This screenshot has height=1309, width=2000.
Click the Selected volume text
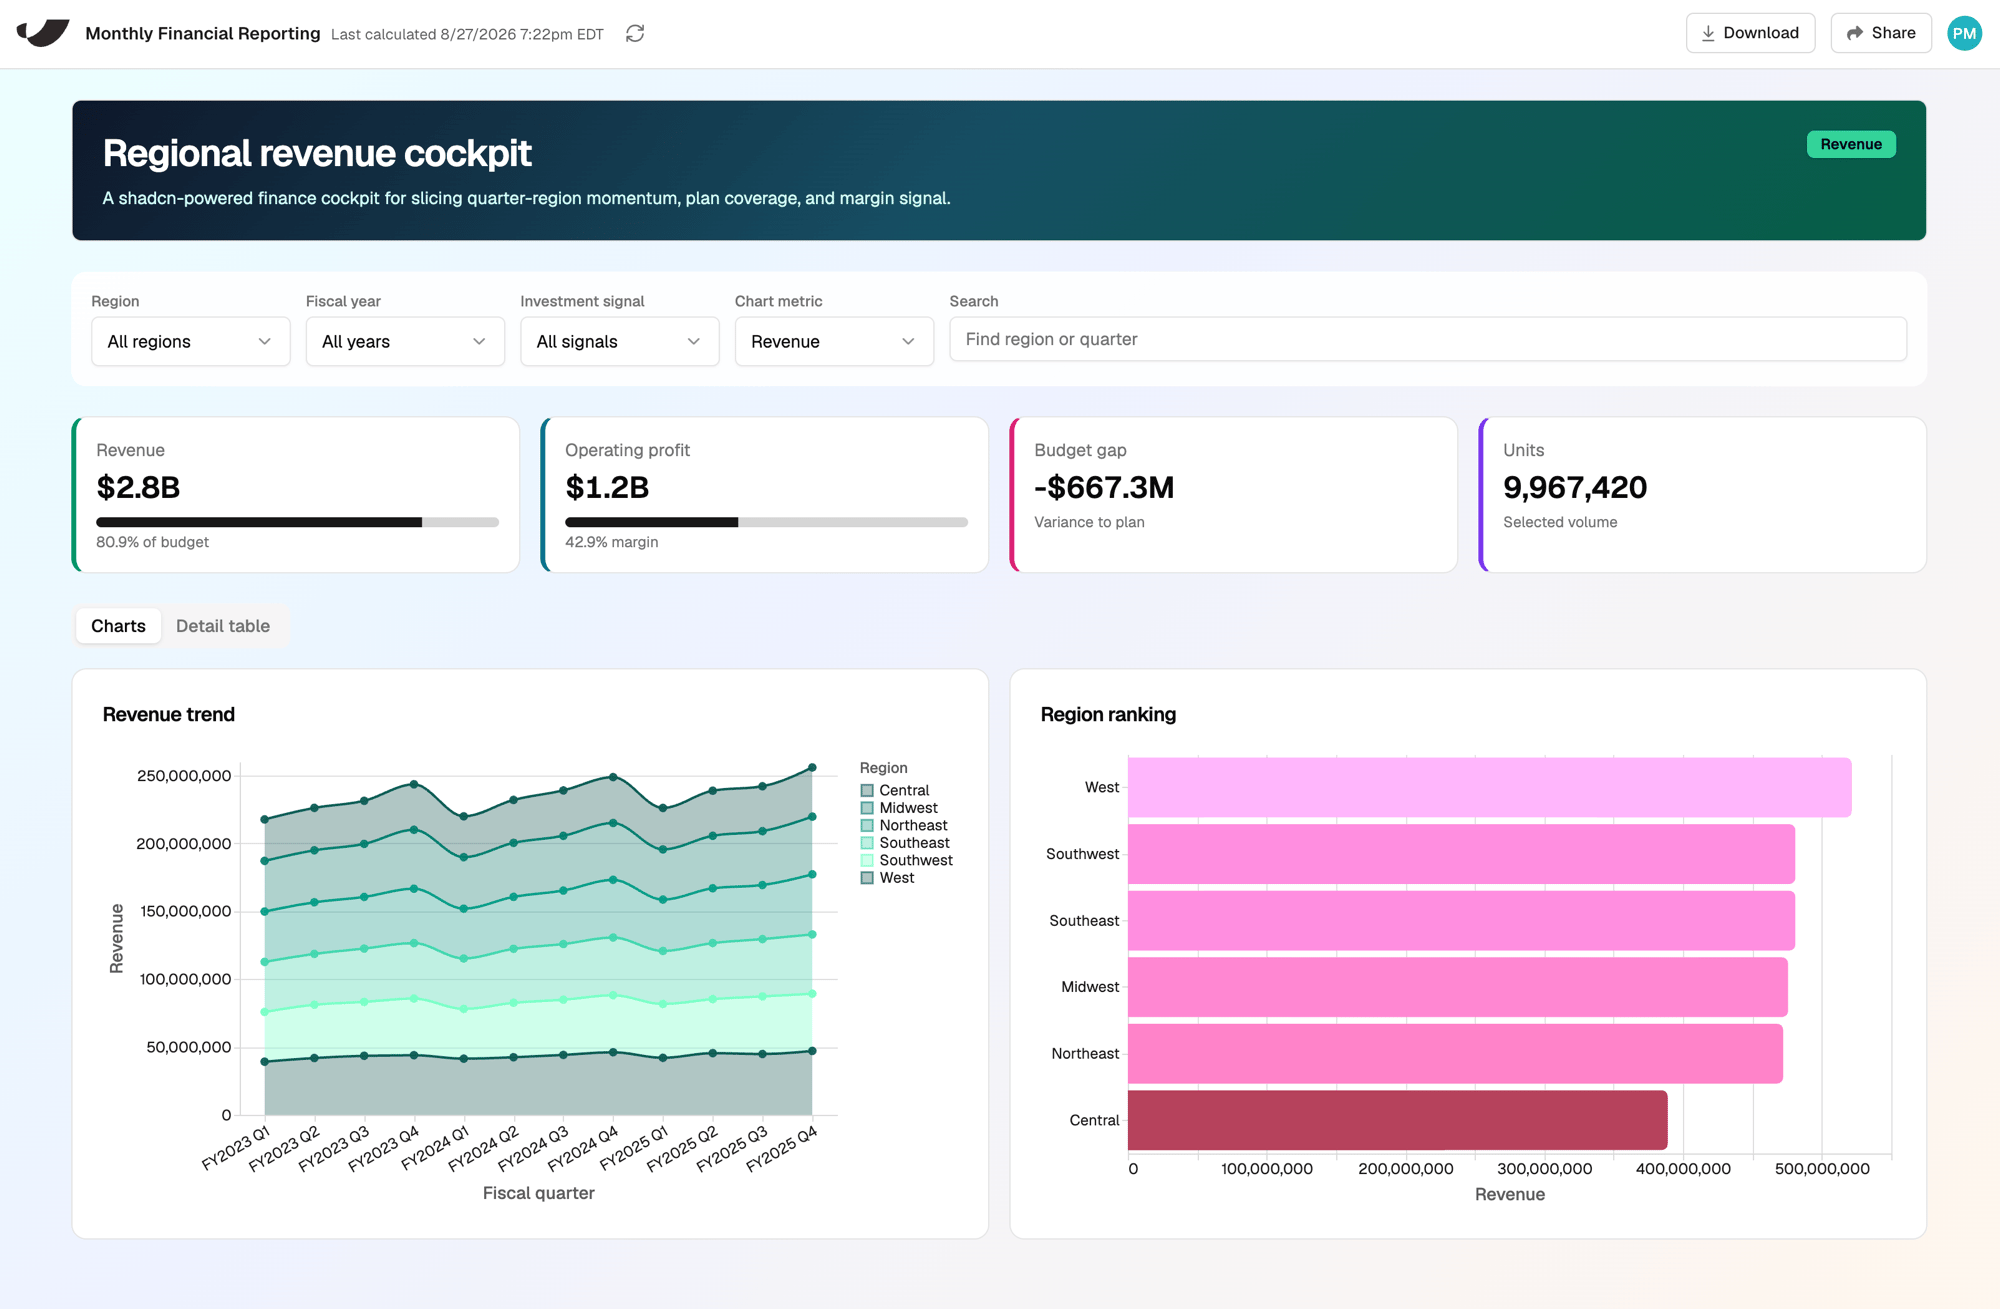pos(1560,522)
